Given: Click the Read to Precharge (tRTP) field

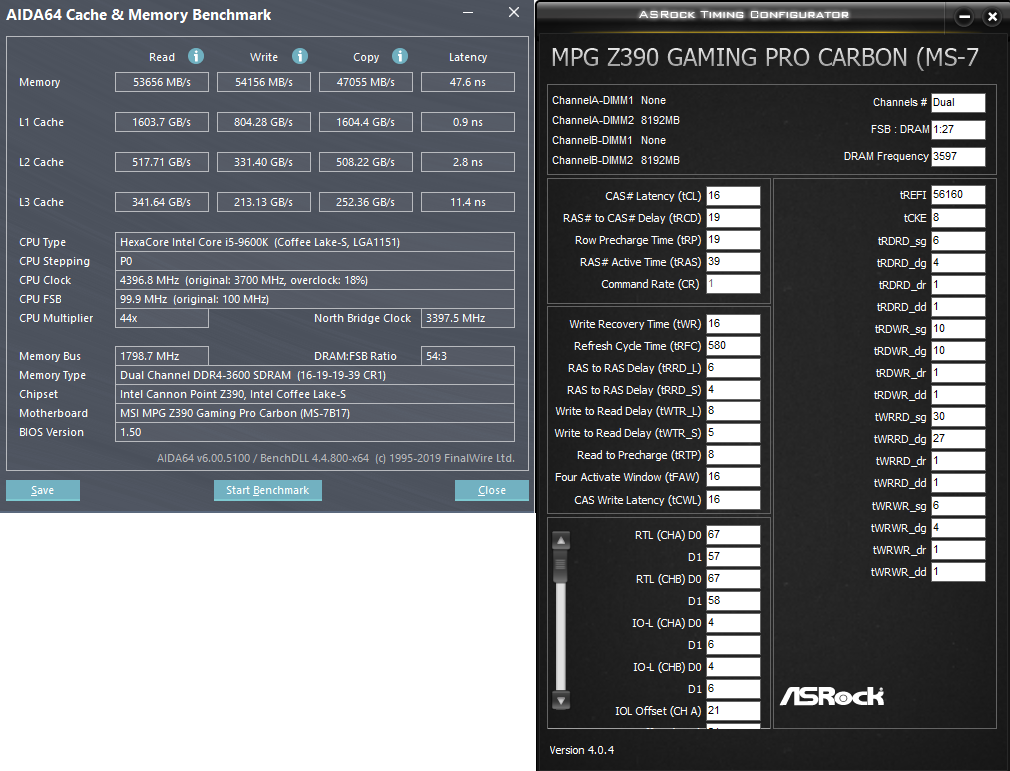Looking at the screenshot, I should pyautogui.click(x=733, y=455).
